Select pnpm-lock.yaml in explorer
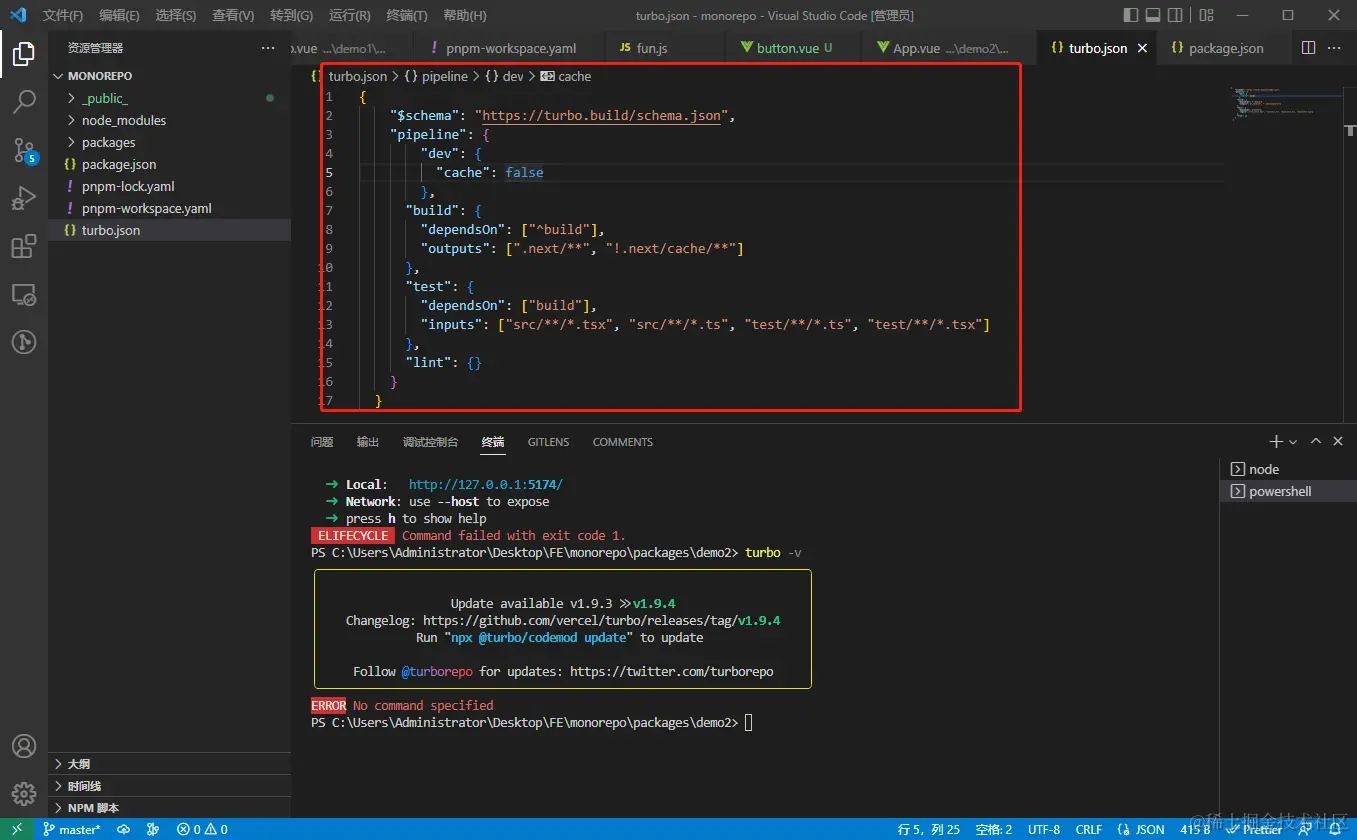This screenshot has width=1357, height=840. (x=170, y=186)
